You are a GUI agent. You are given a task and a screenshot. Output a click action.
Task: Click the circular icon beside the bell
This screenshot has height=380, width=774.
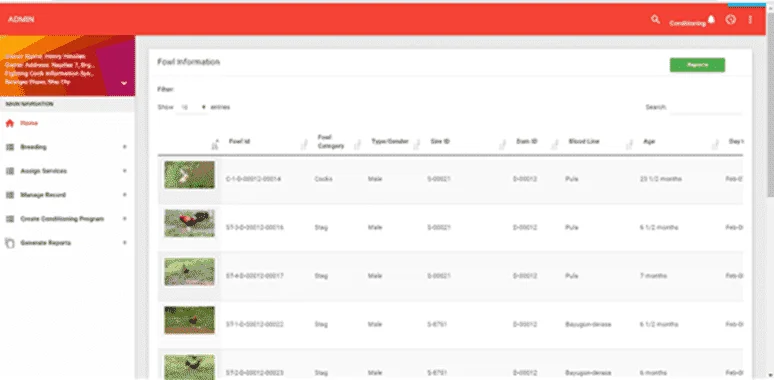(x=731, y=20)
